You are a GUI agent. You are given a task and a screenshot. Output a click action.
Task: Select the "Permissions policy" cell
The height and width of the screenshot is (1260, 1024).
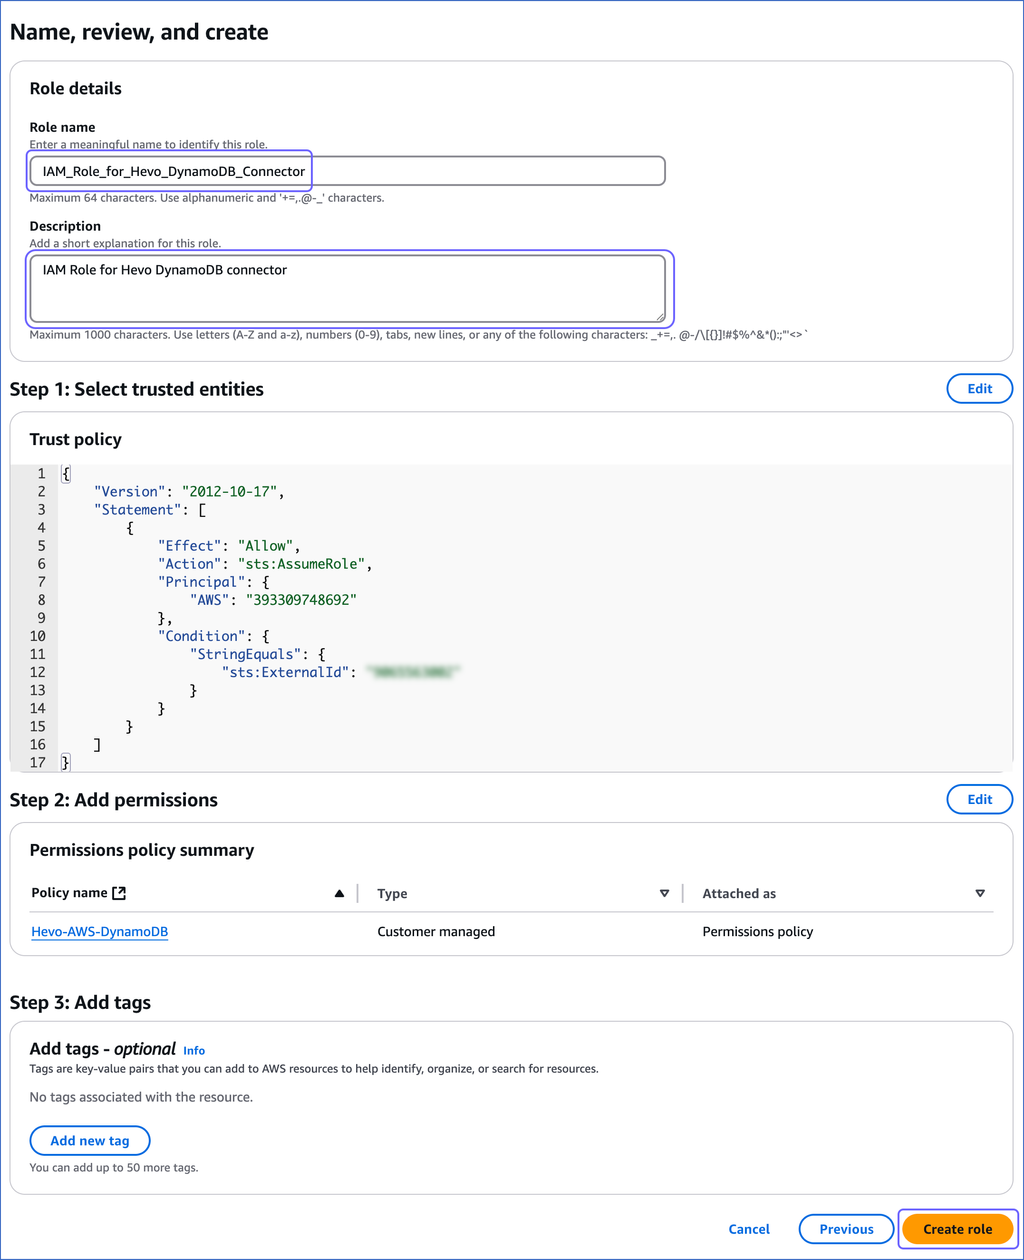tap(758, 931)
